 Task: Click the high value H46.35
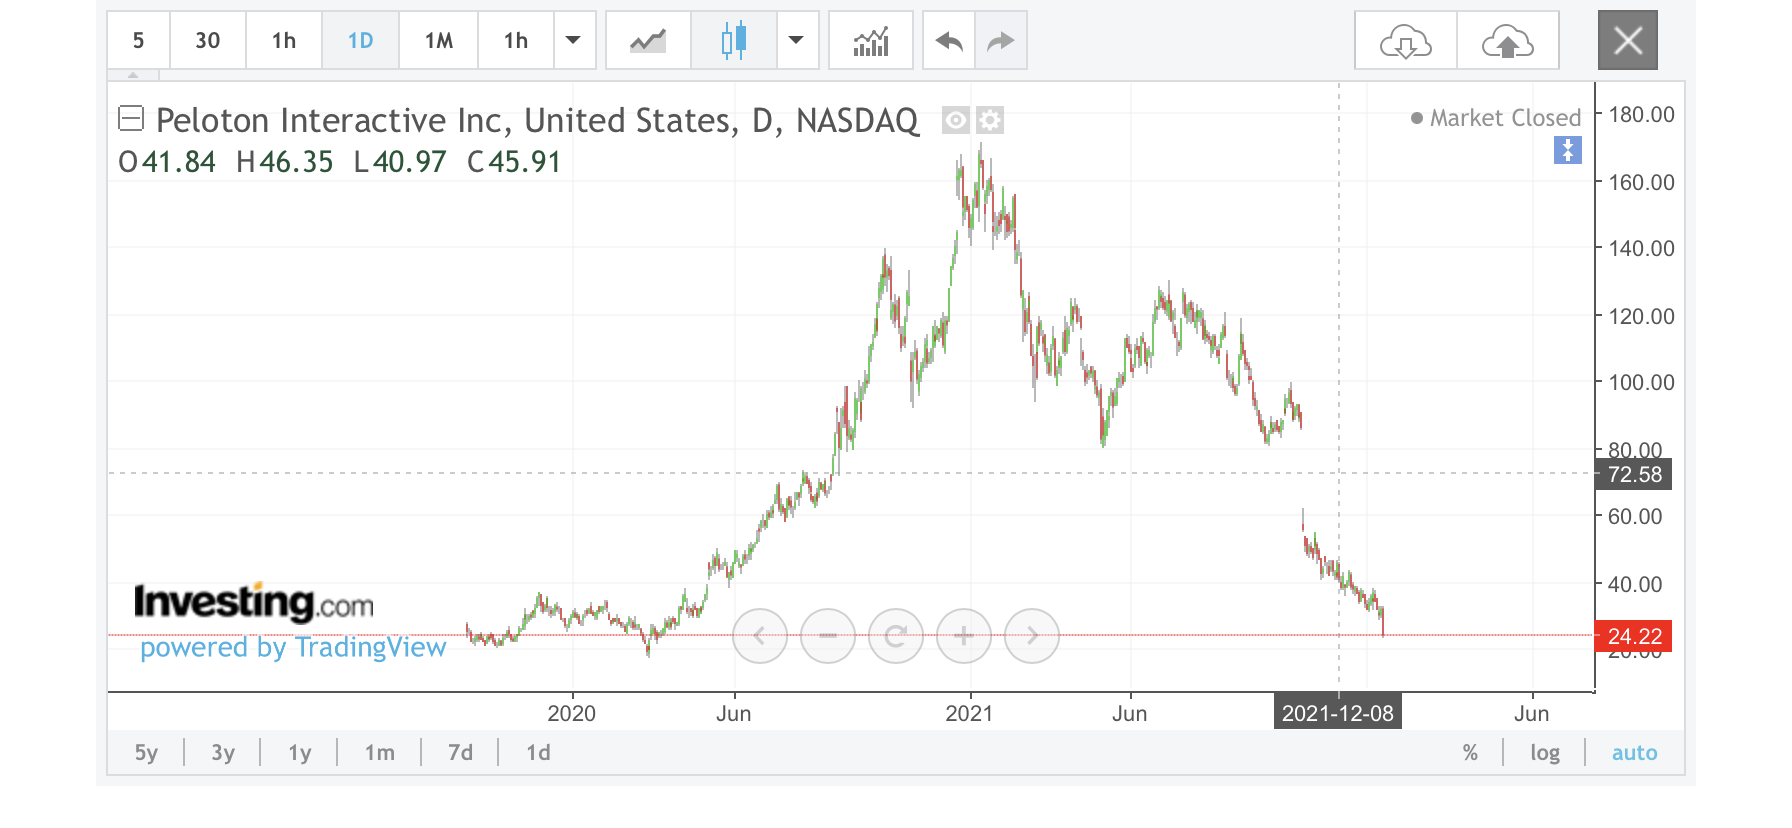coord(285,162)
